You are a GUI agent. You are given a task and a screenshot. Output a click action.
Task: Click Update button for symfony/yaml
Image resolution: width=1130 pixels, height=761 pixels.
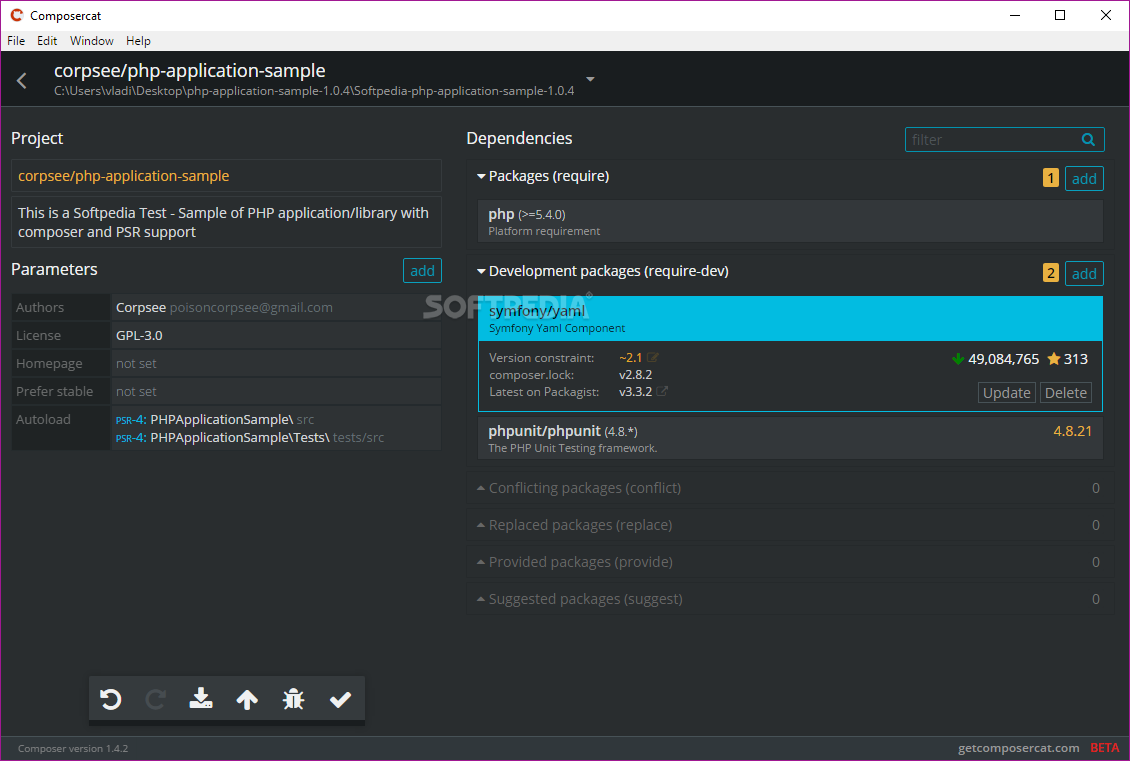click(1007, 393)
